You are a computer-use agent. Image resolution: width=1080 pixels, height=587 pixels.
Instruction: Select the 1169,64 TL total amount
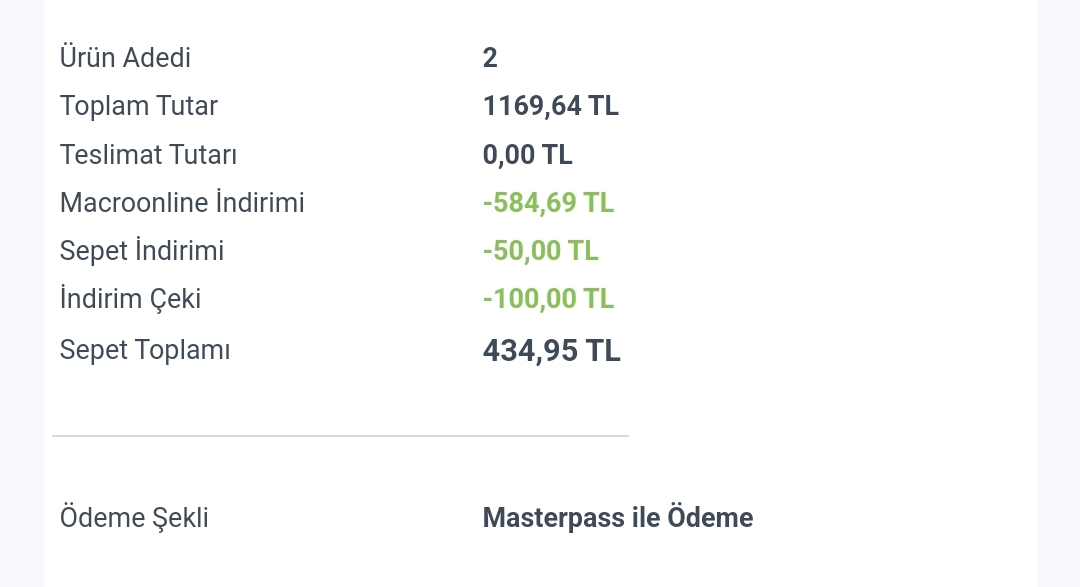point(550,106)
